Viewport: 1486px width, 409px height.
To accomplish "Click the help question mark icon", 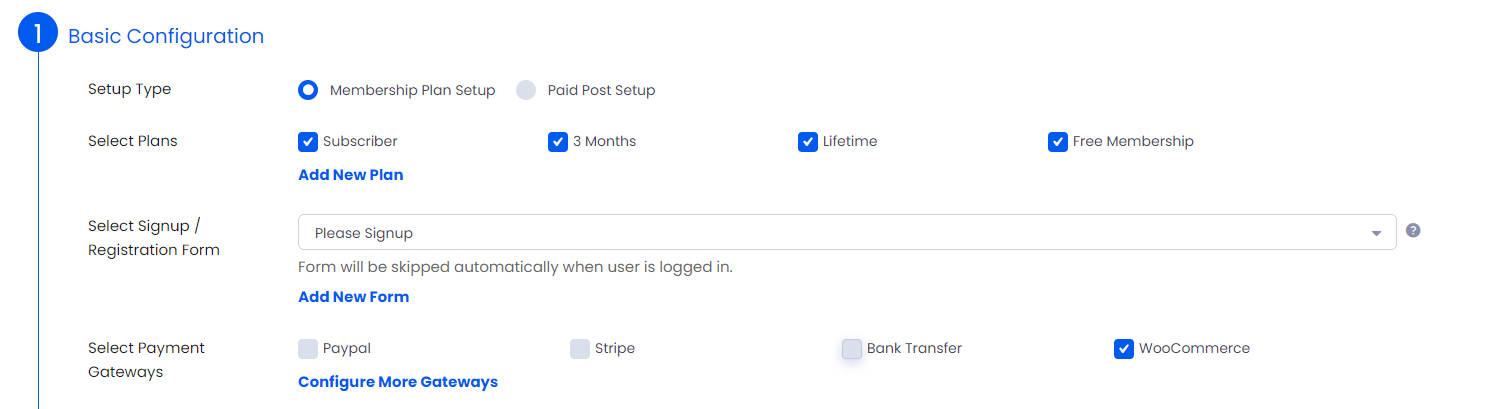I will click(x=1413, y=230).
